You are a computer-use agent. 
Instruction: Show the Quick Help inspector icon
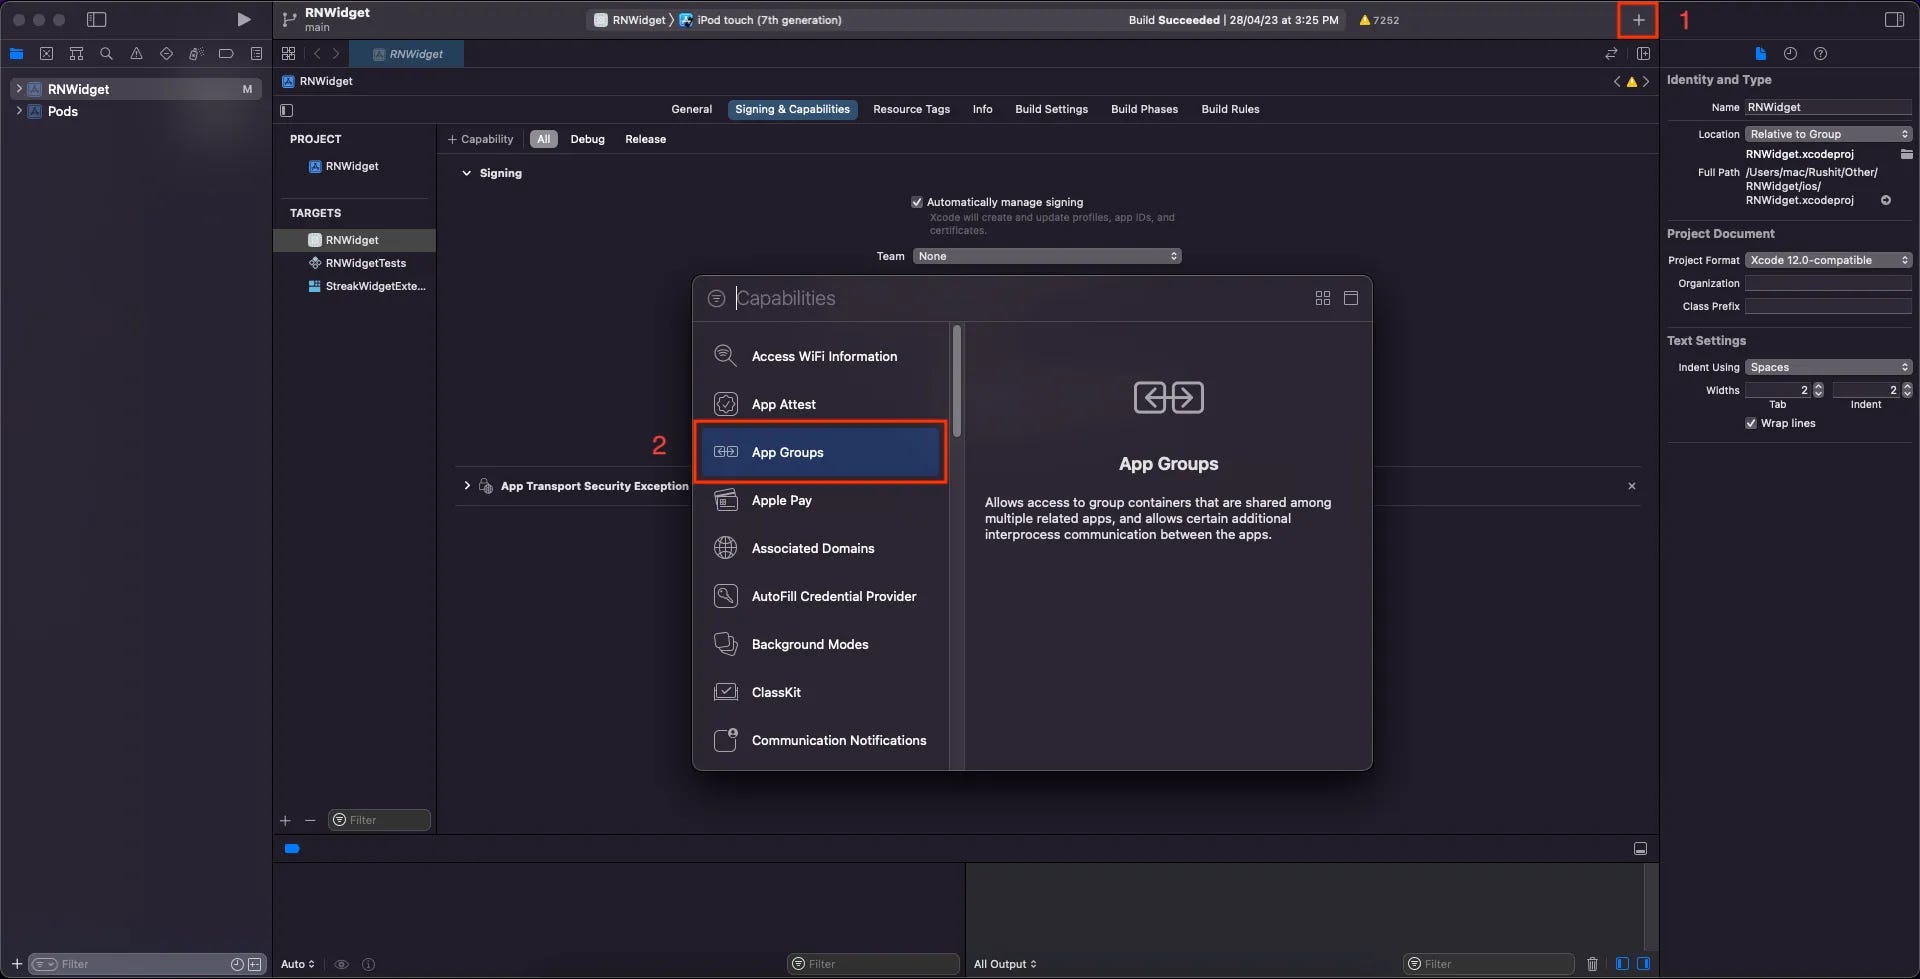(1820, 54)
